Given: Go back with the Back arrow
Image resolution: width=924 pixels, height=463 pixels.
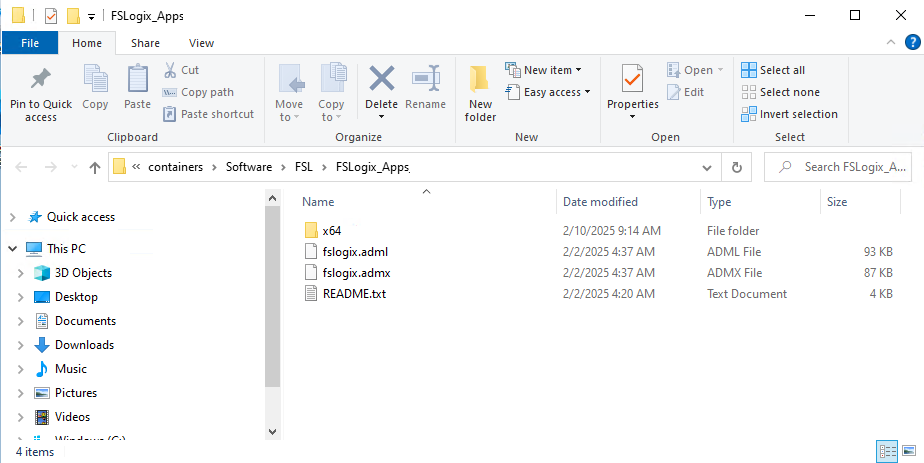Looking at the screenshot, I should [x=21, y=167].
